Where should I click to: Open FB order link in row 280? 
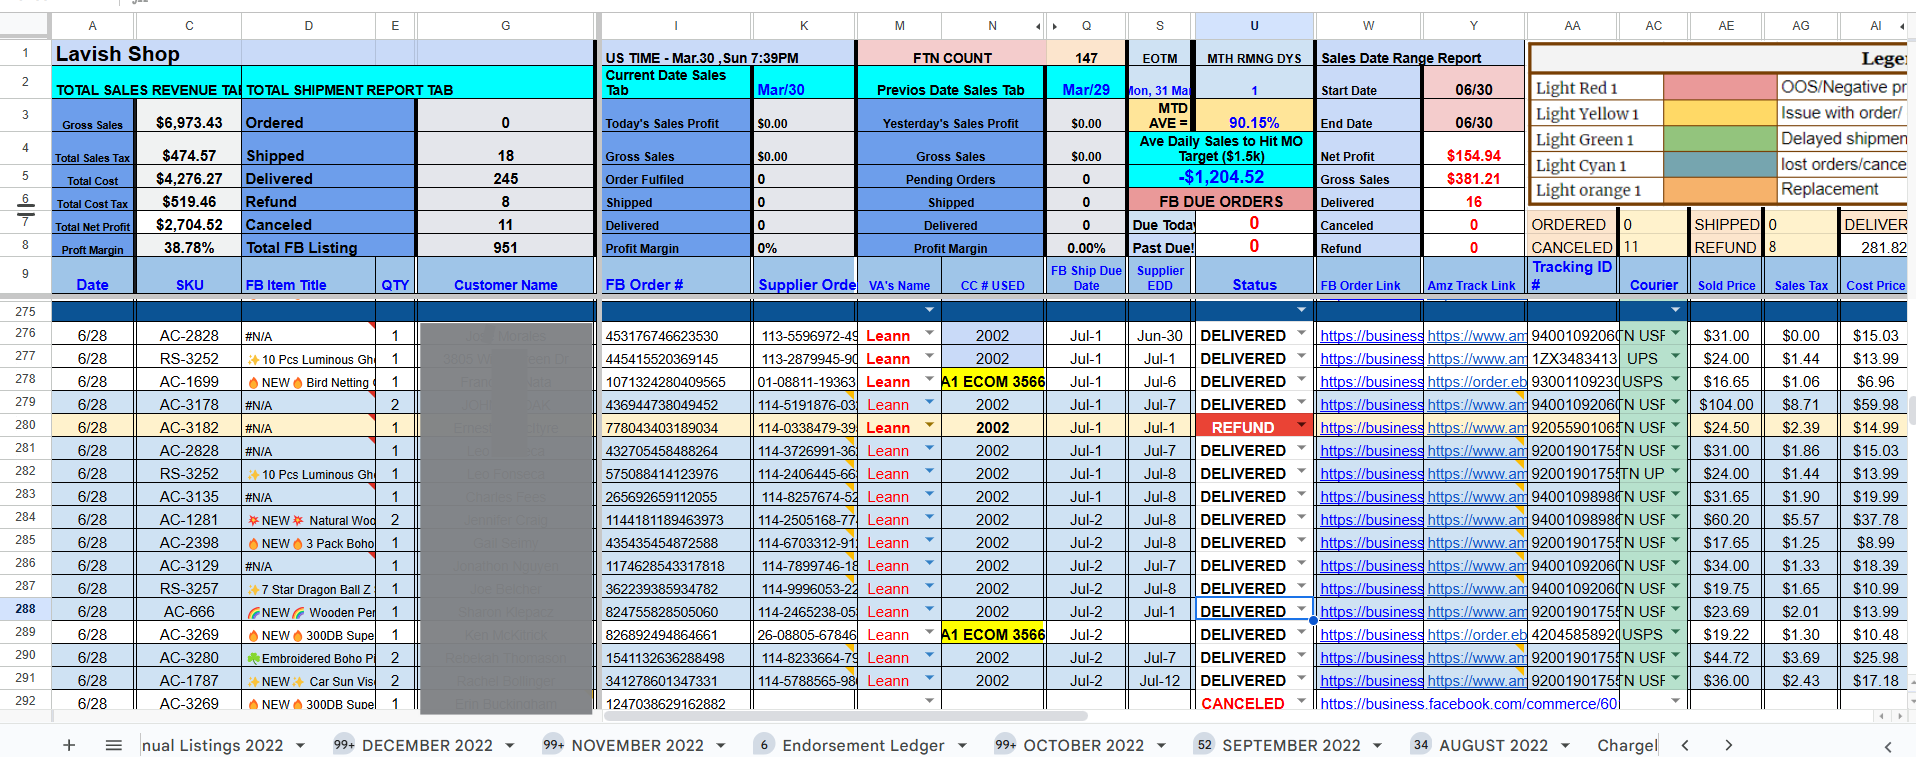[x=1371, y=428]
